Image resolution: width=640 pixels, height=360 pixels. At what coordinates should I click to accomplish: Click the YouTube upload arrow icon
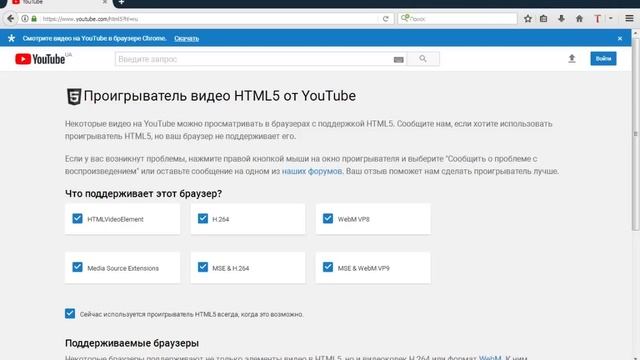click(x=572, y=59)
